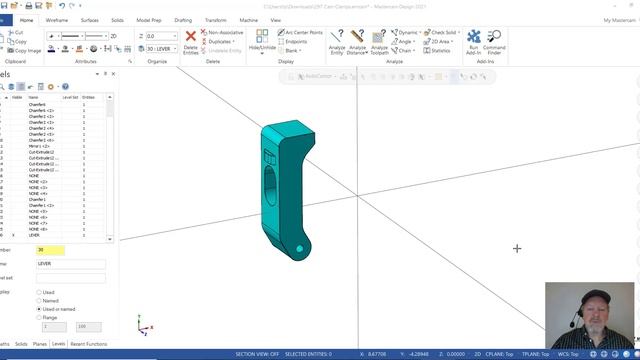Image resolution: width=640 pixels, height=360 pixels.
Task: Click the Levels panel settings gear icon
Action: coord(51,87)
